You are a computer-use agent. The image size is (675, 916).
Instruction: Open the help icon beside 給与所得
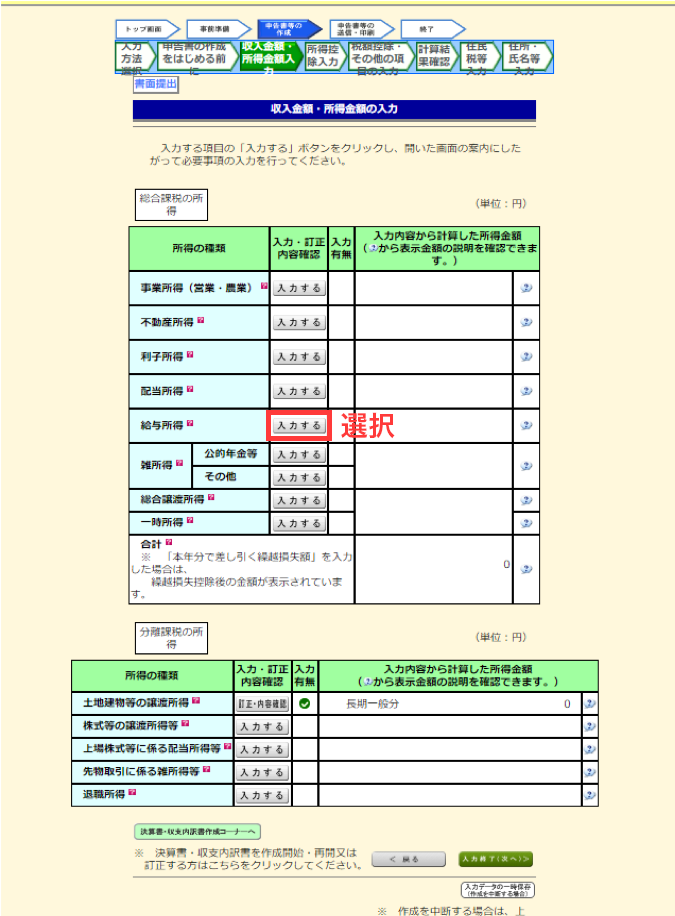click(190, 424)
